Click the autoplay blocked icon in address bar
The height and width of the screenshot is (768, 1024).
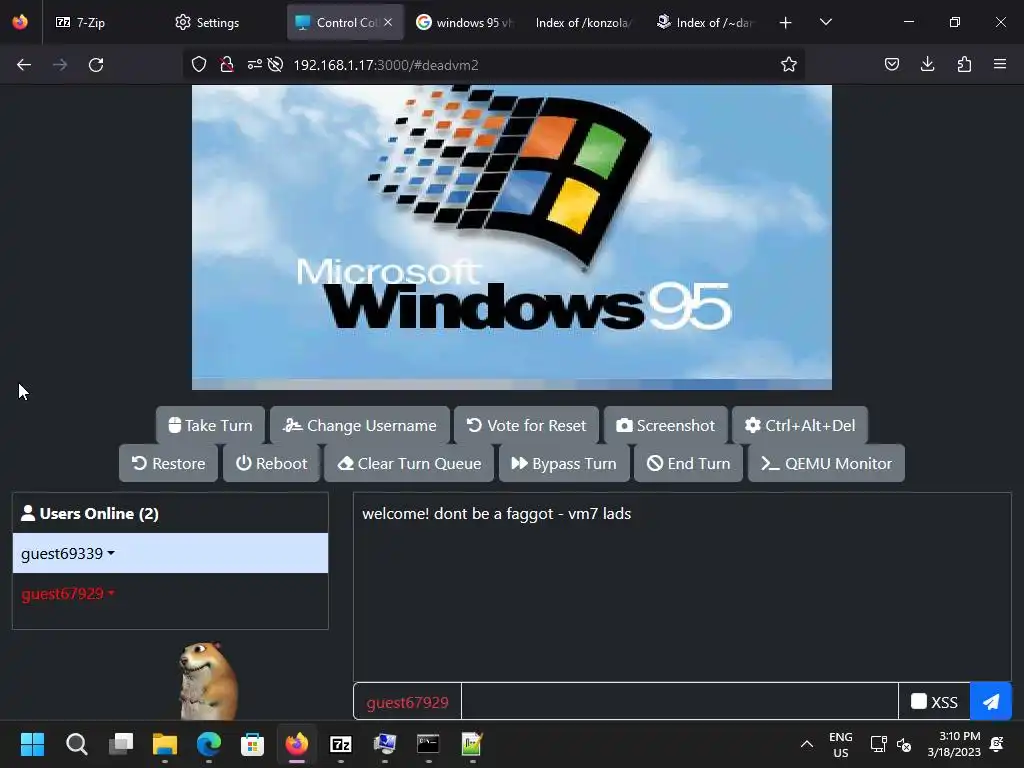point(276,65)
